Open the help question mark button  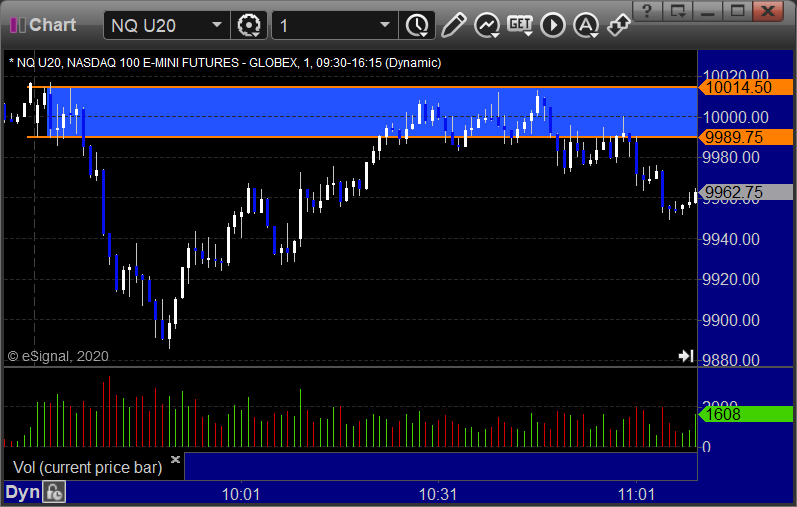pos(647,11)
